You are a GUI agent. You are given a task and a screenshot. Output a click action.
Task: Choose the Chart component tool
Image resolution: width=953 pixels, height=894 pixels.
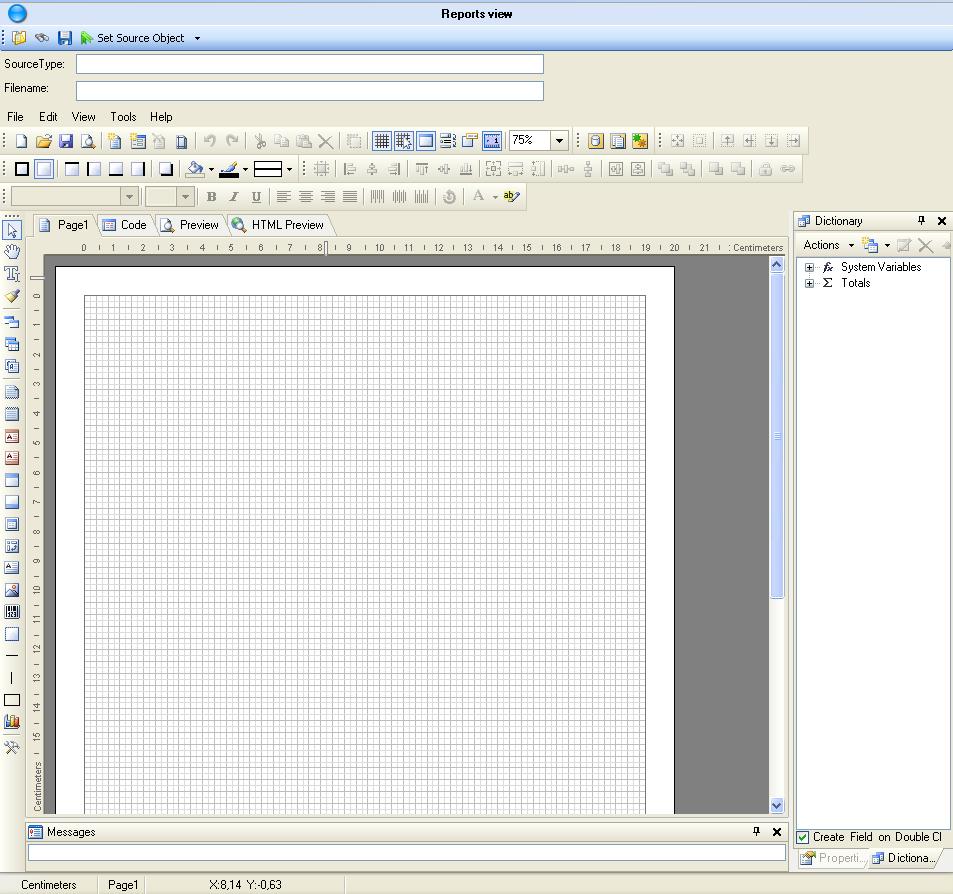(12, 721)
